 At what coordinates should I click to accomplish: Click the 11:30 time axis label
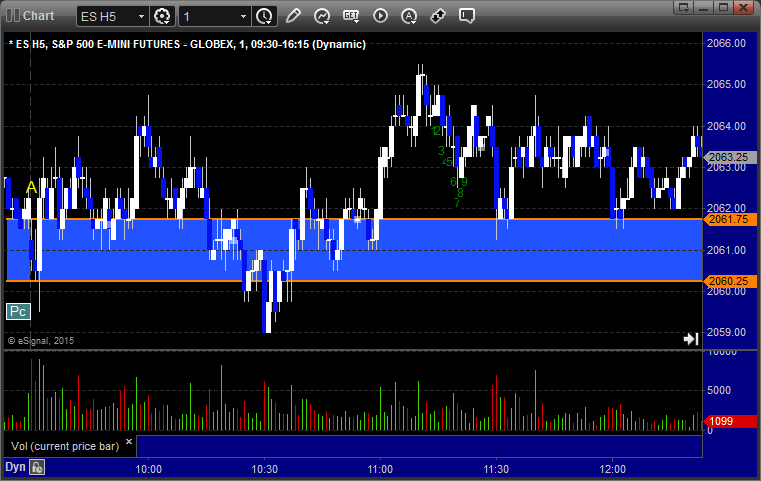tap(496, 469)
